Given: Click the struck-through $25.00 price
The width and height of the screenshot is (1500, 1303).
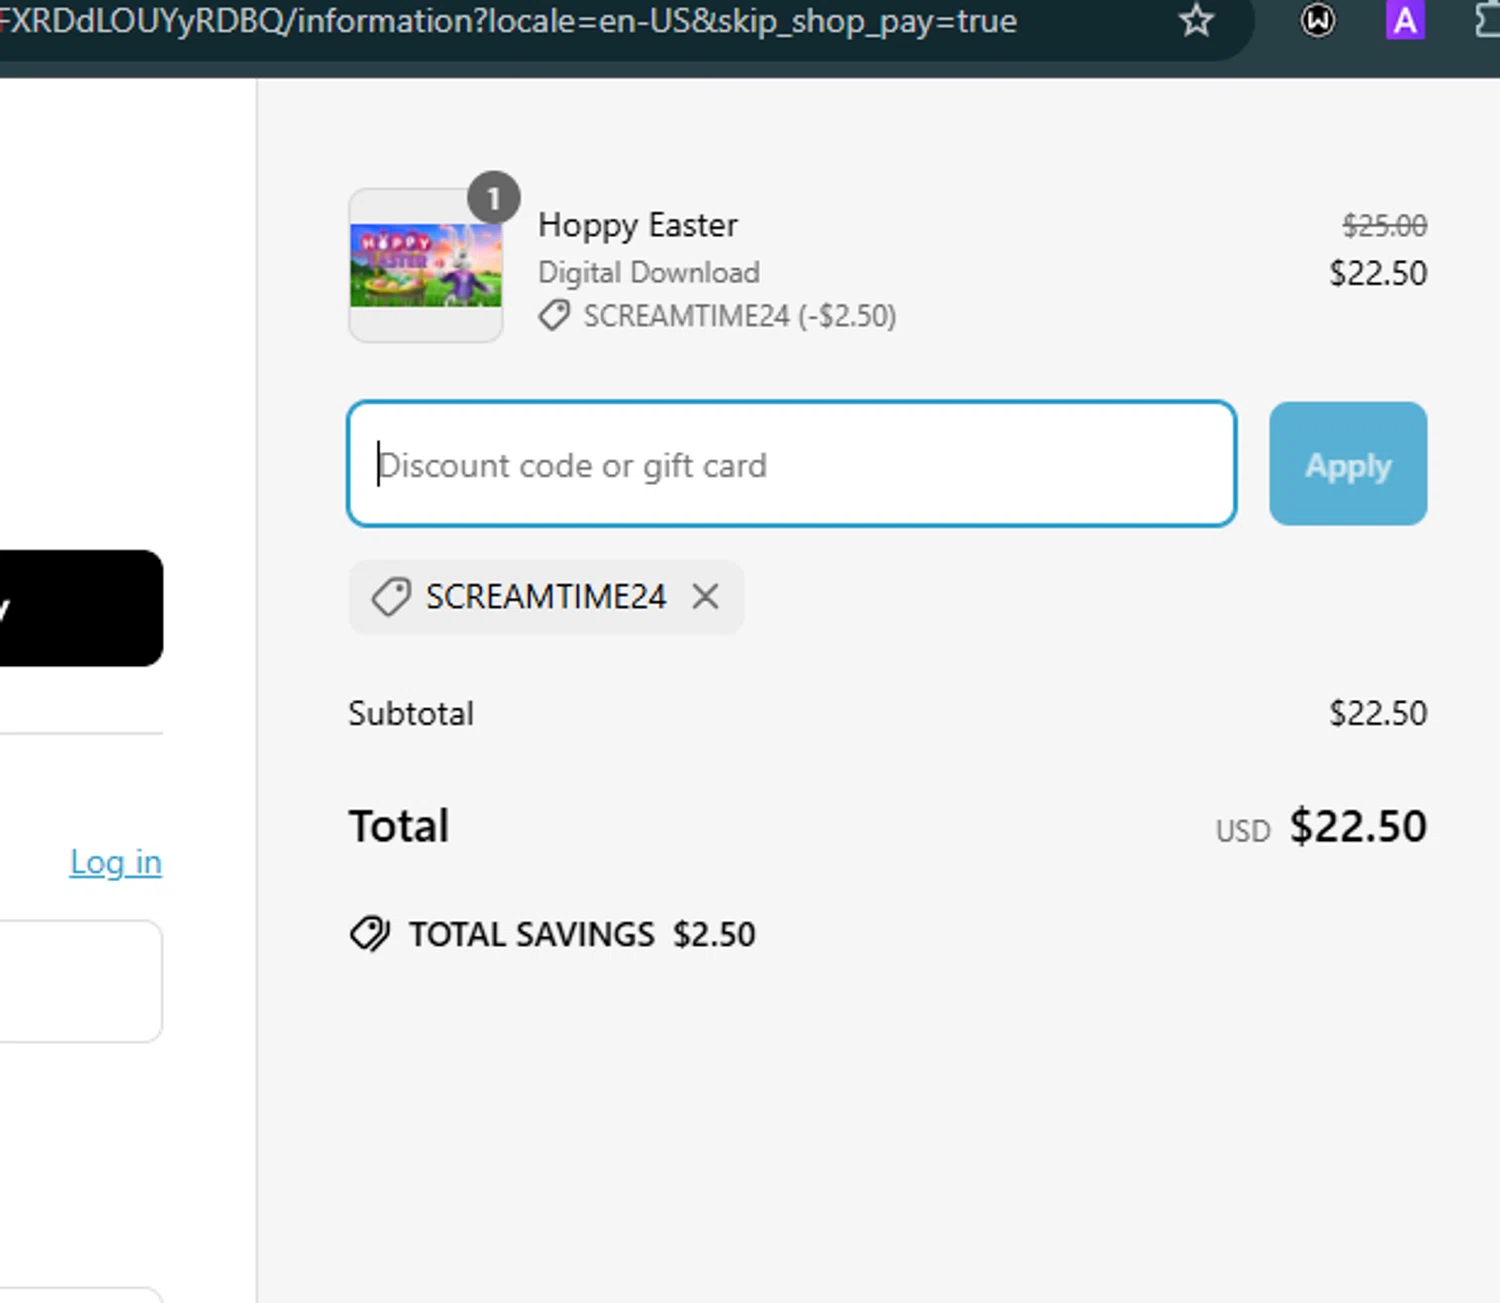Looking at the screenshot, I should click(x=1384, y=226).
